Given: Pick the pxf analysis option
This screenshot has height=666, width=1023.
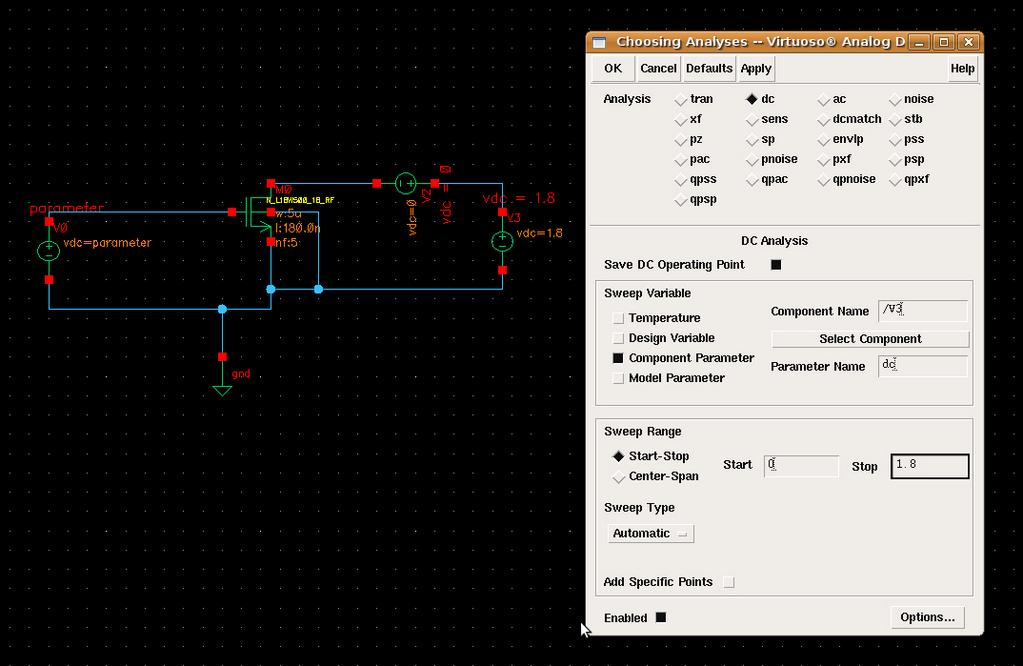Looking at the screenshot, I should click(x=823, y=160).
